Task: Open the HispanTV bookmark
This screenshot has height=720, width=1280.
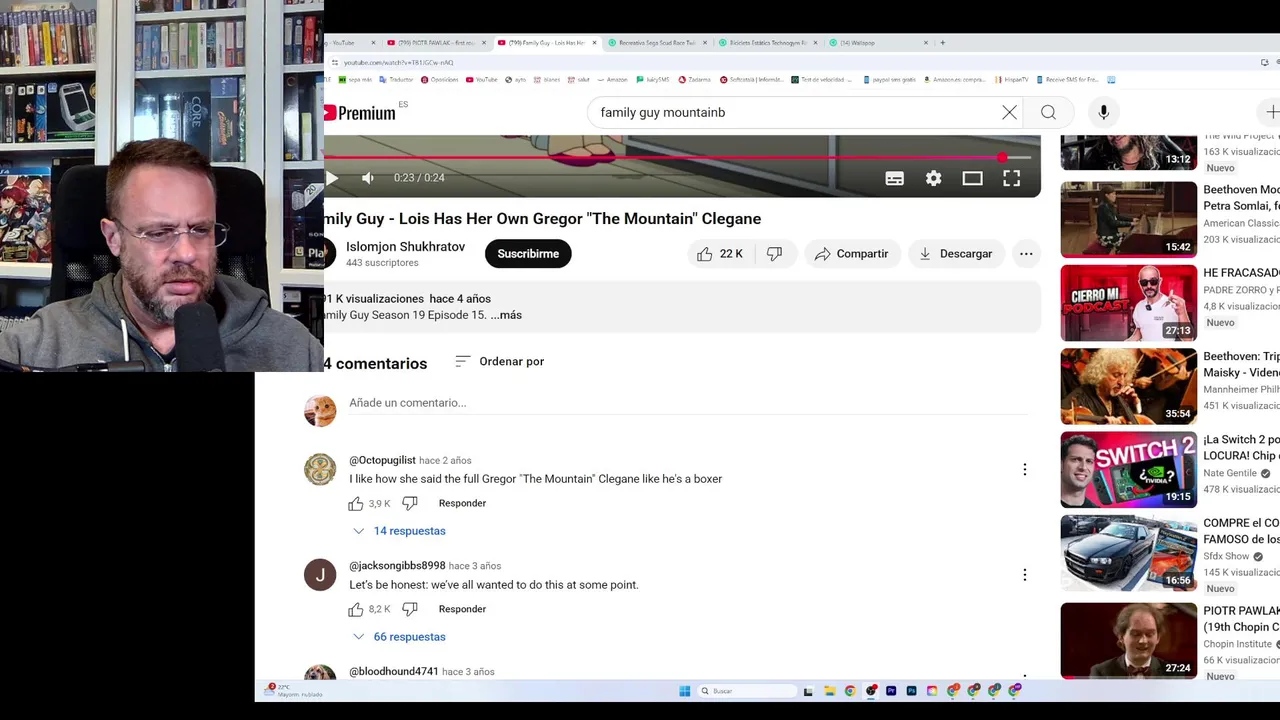Action: coord(1012,80)
